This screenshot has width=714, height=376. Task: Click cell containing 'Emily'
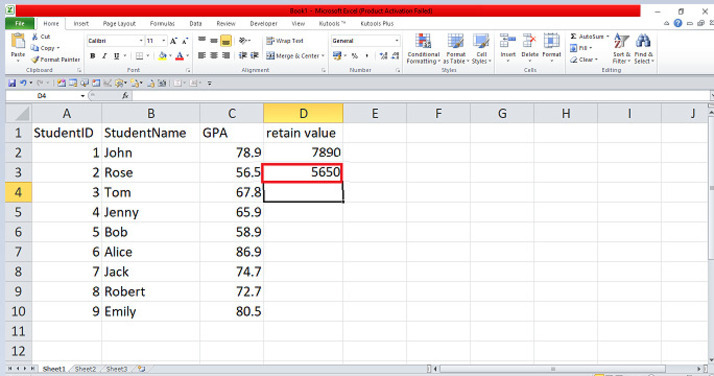(x=151, y=311)
